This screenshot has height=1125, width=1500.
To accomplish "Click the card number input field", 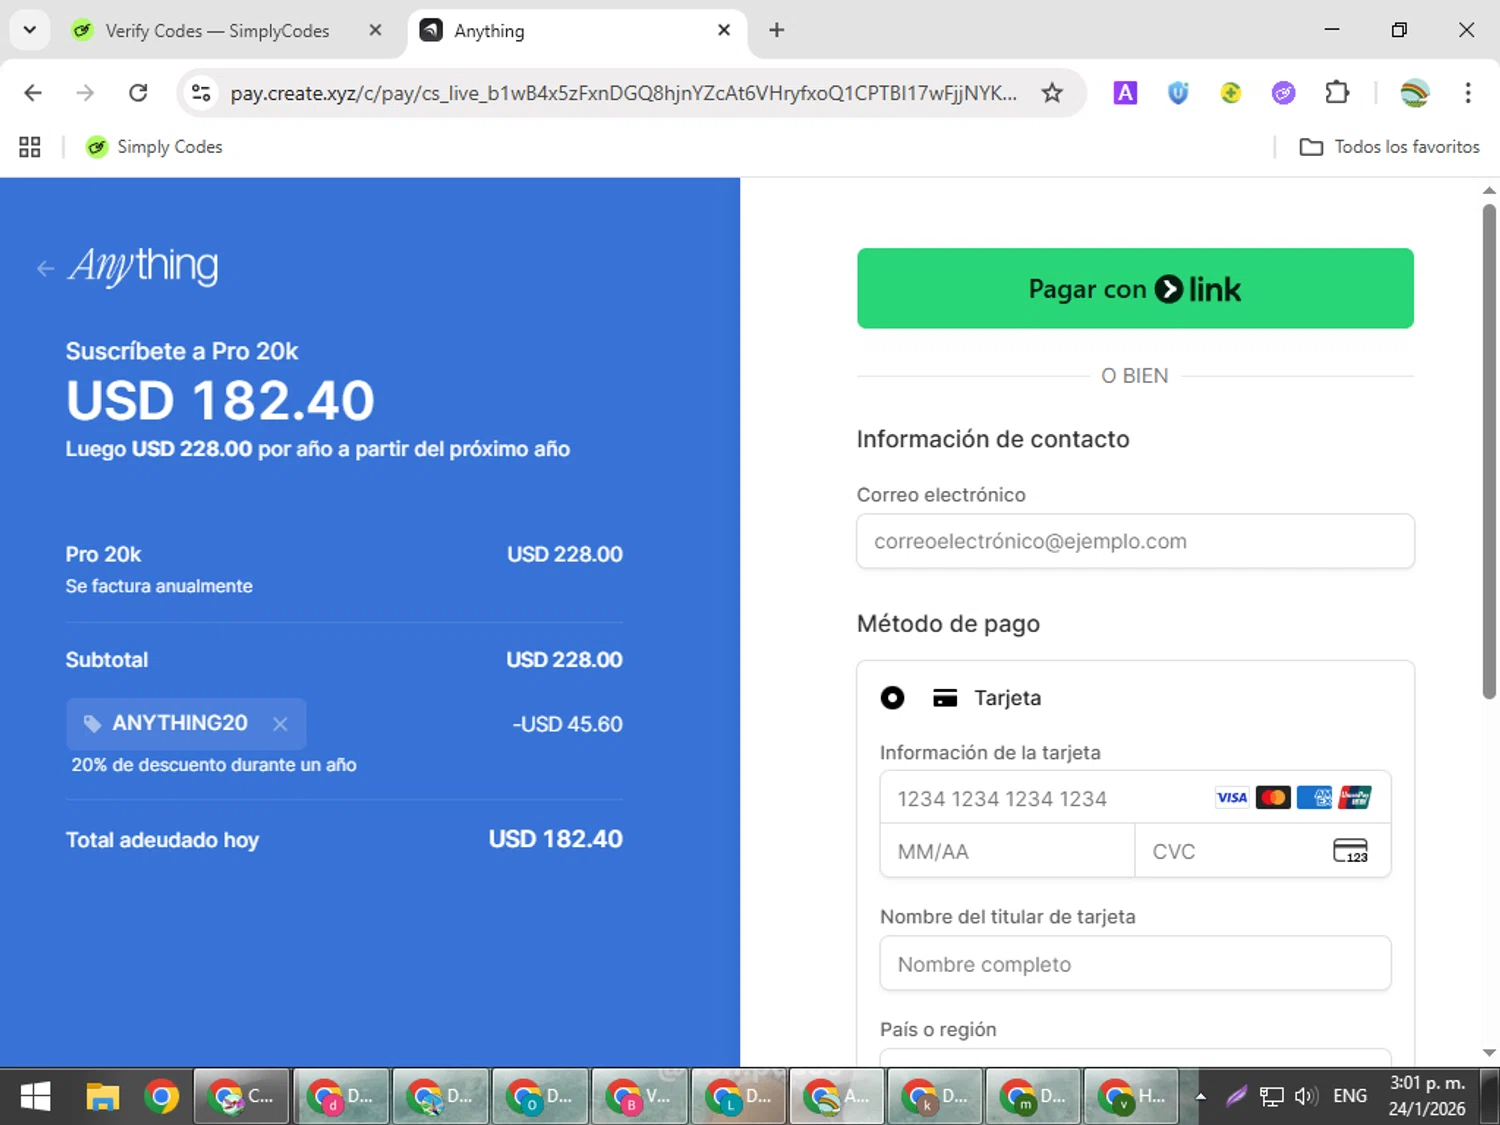I will 1135,798.
